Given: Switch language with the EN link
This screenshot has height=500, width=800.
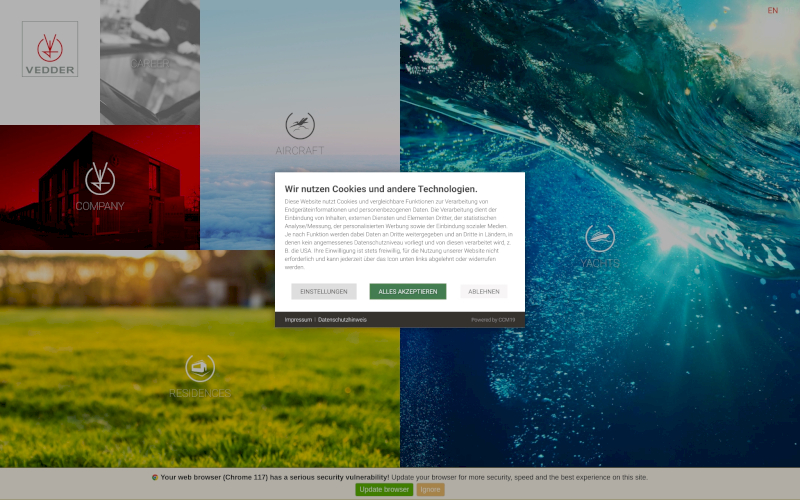Looking at the screenshot, I should (772, 10).
